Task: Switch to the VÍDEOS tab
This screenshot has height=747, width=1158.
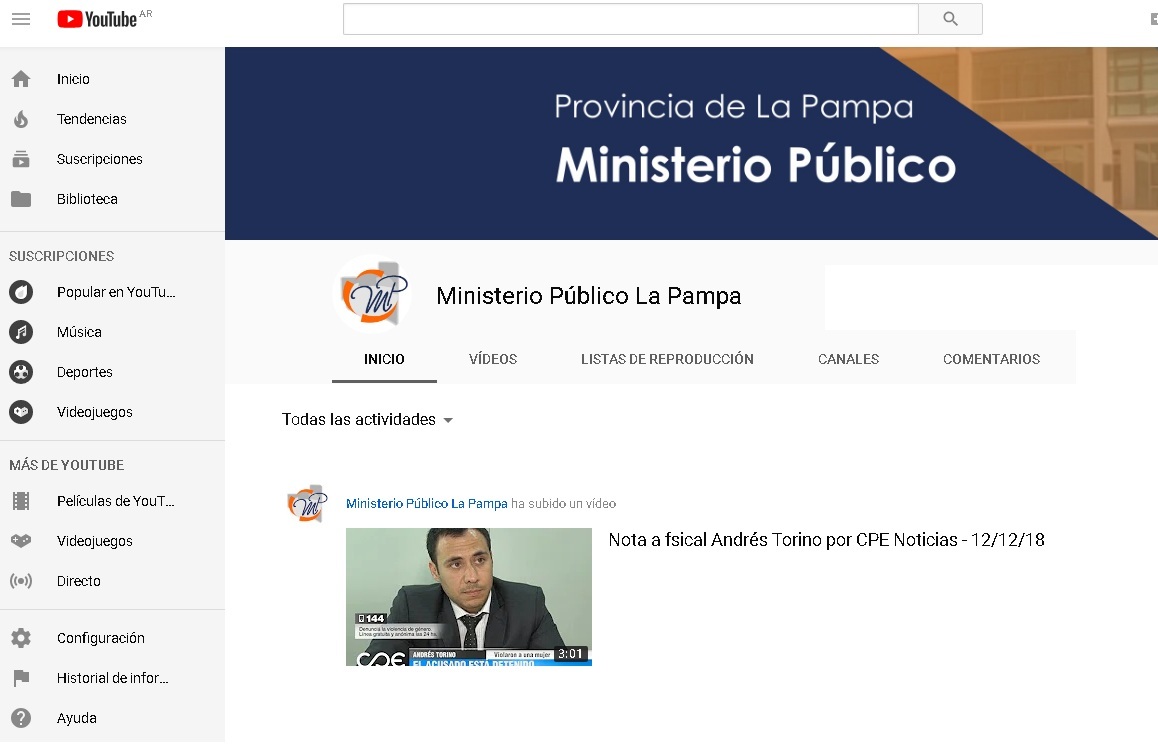Action: coord(493,359)
